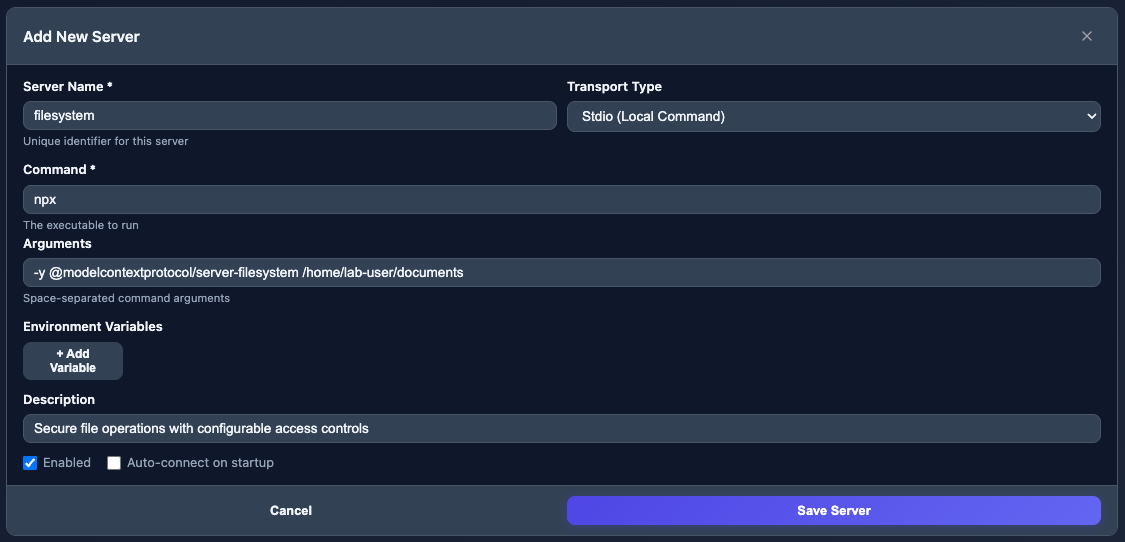Image resolution: width=1125 pixels, height=542 pixels.
Task: Click the 'Command *' field label
Action: 59,170
